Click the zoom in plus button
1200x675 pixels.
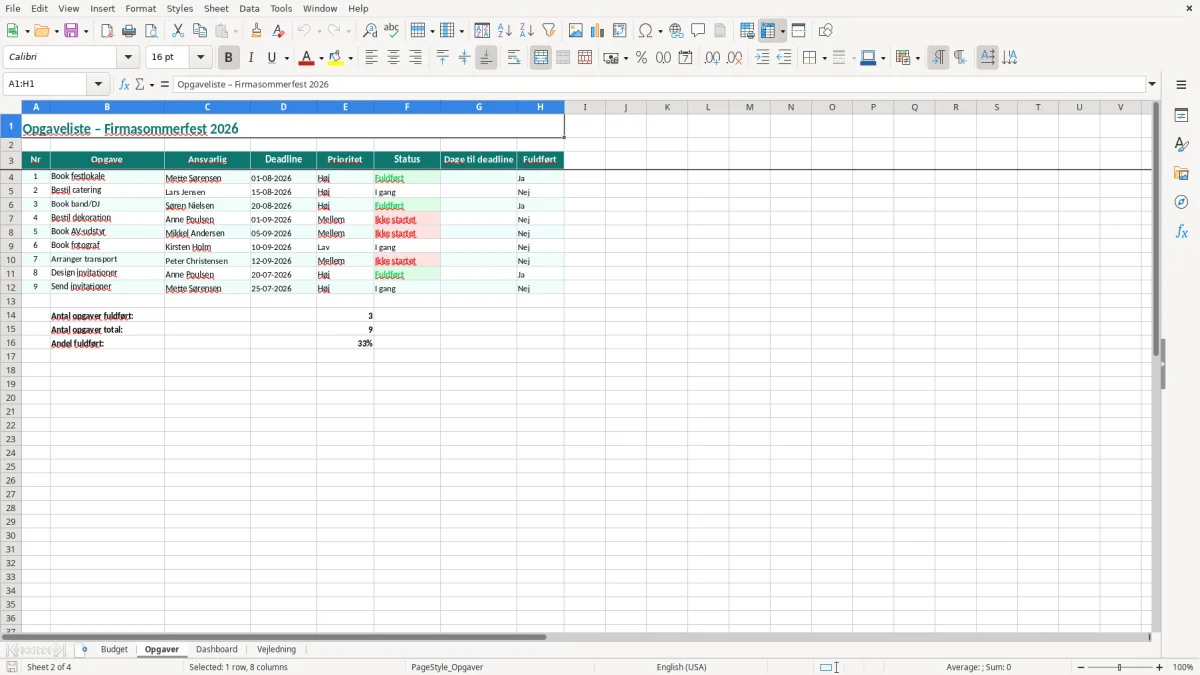(x=1160, y=667)
